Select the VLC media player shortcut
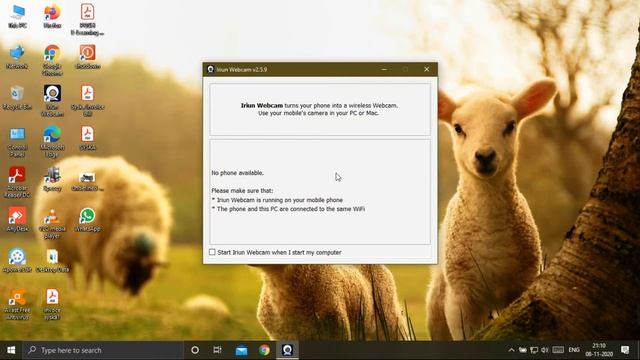The image size is (640, 360). 52,223
